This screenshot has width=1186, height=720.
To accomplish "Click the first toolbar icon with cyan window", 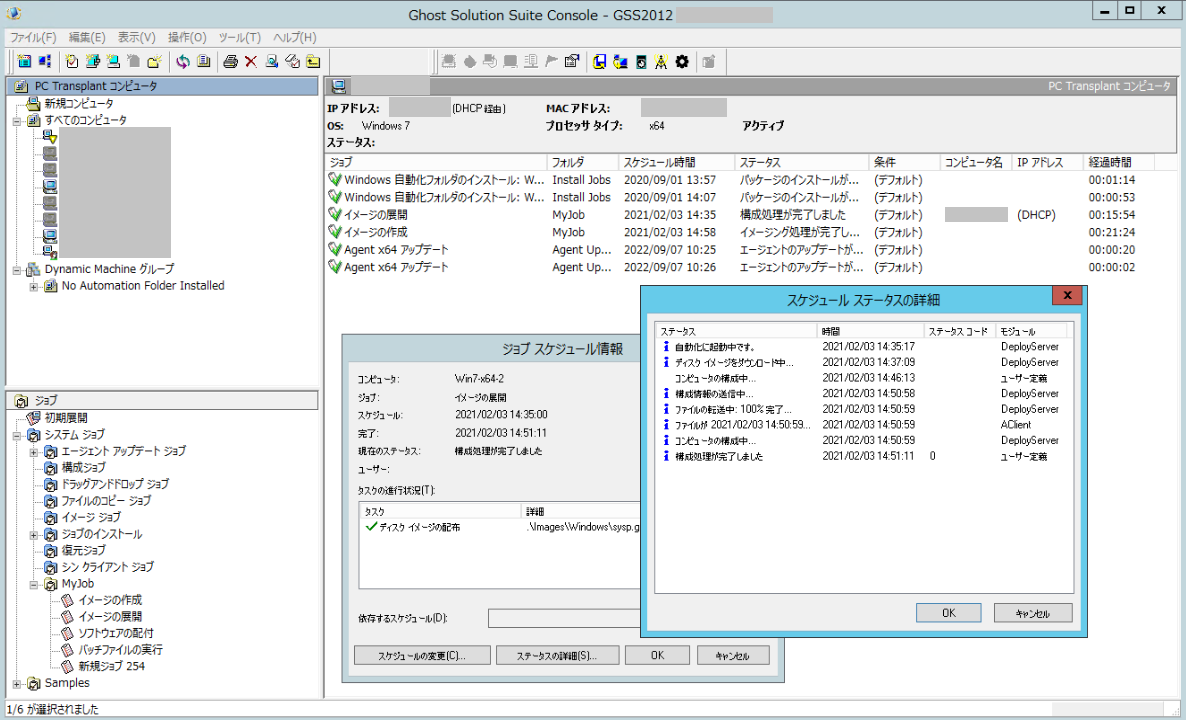I will (24, 62).
